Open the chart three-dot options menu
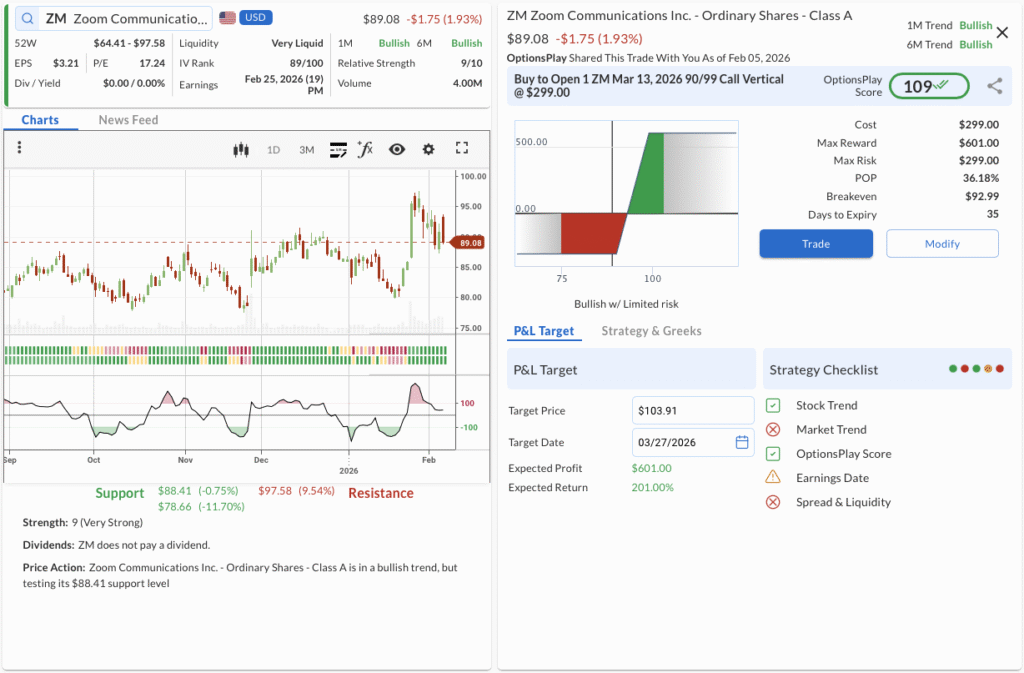 [19, 148]
